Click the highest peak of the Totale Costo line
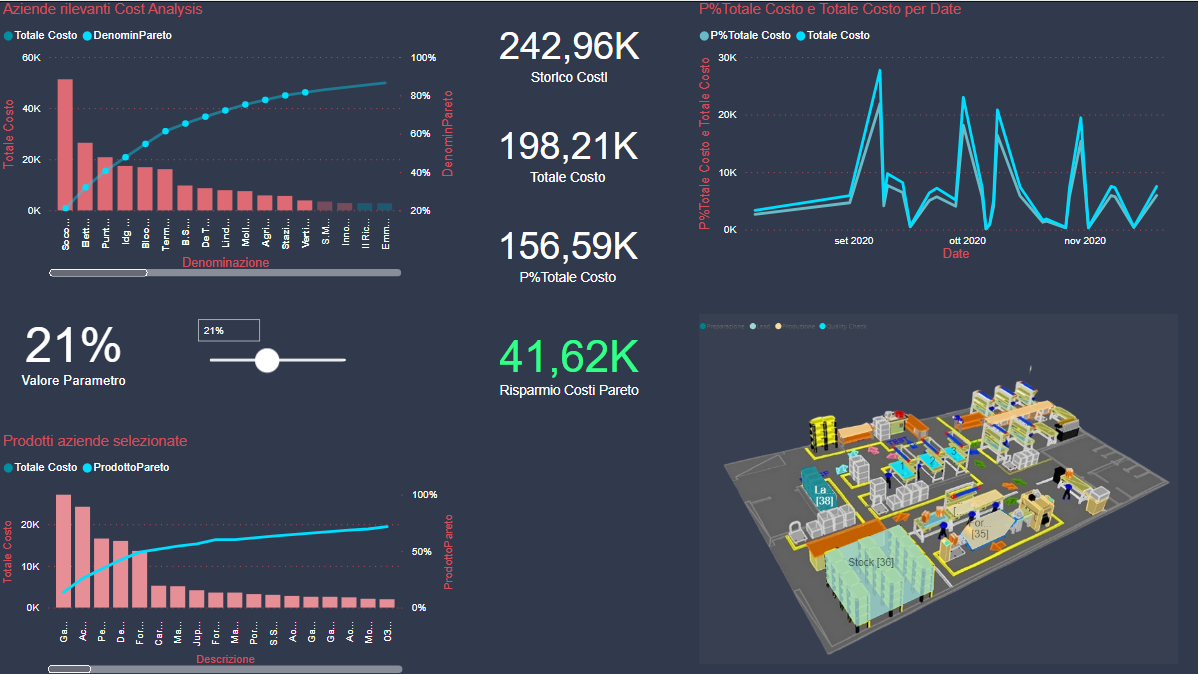This screenshot has width=1198, height=674. pyautogui.click(x=879, y=70)
